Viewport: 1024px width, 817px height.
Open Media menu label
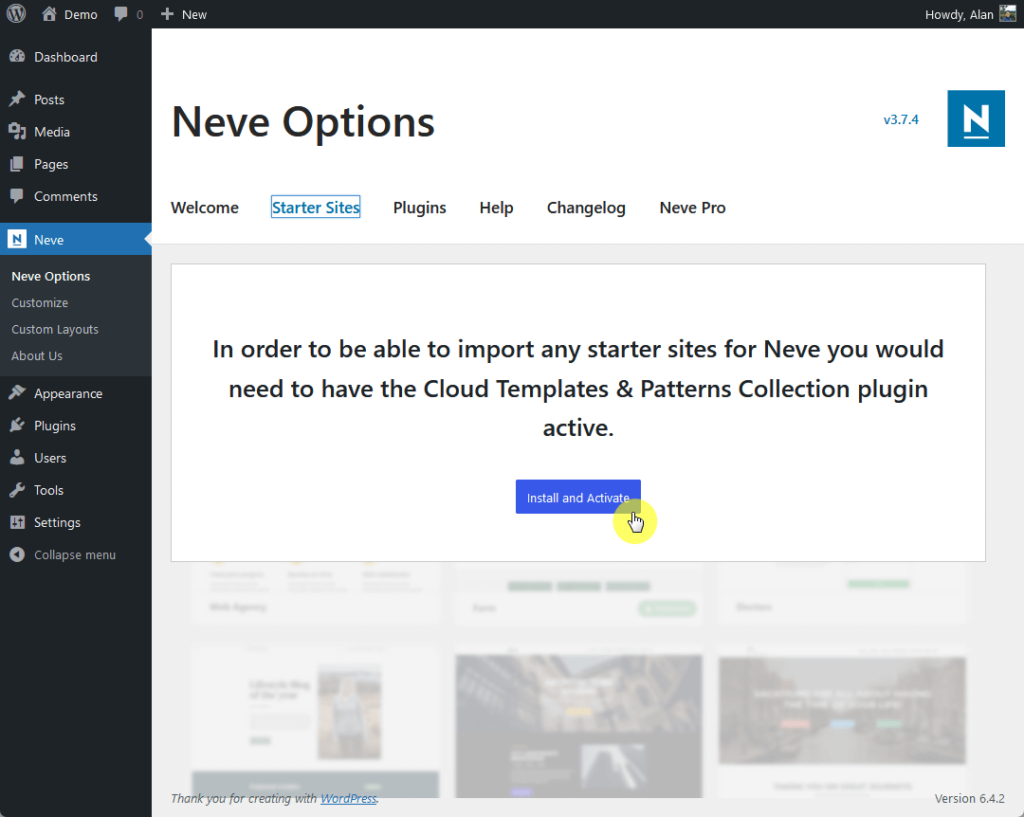point(52,131)
